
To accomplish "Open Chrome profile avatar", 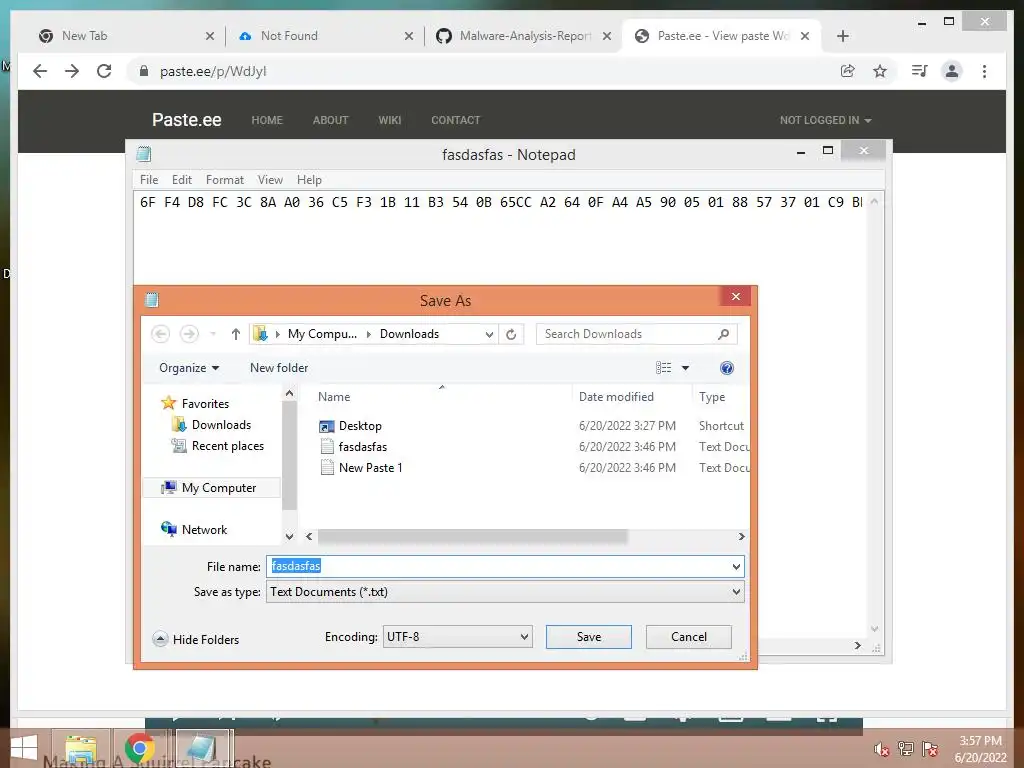I will pos(952,71).
